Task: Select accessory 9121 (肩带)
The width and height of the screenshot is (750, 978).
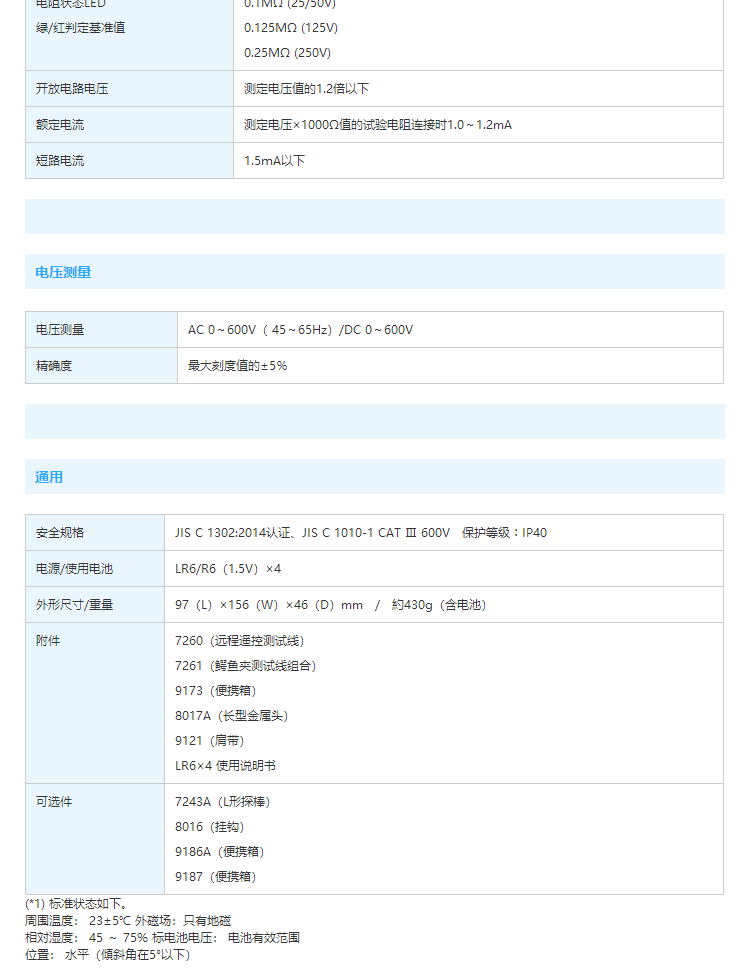Action: [x=209, y=740]
